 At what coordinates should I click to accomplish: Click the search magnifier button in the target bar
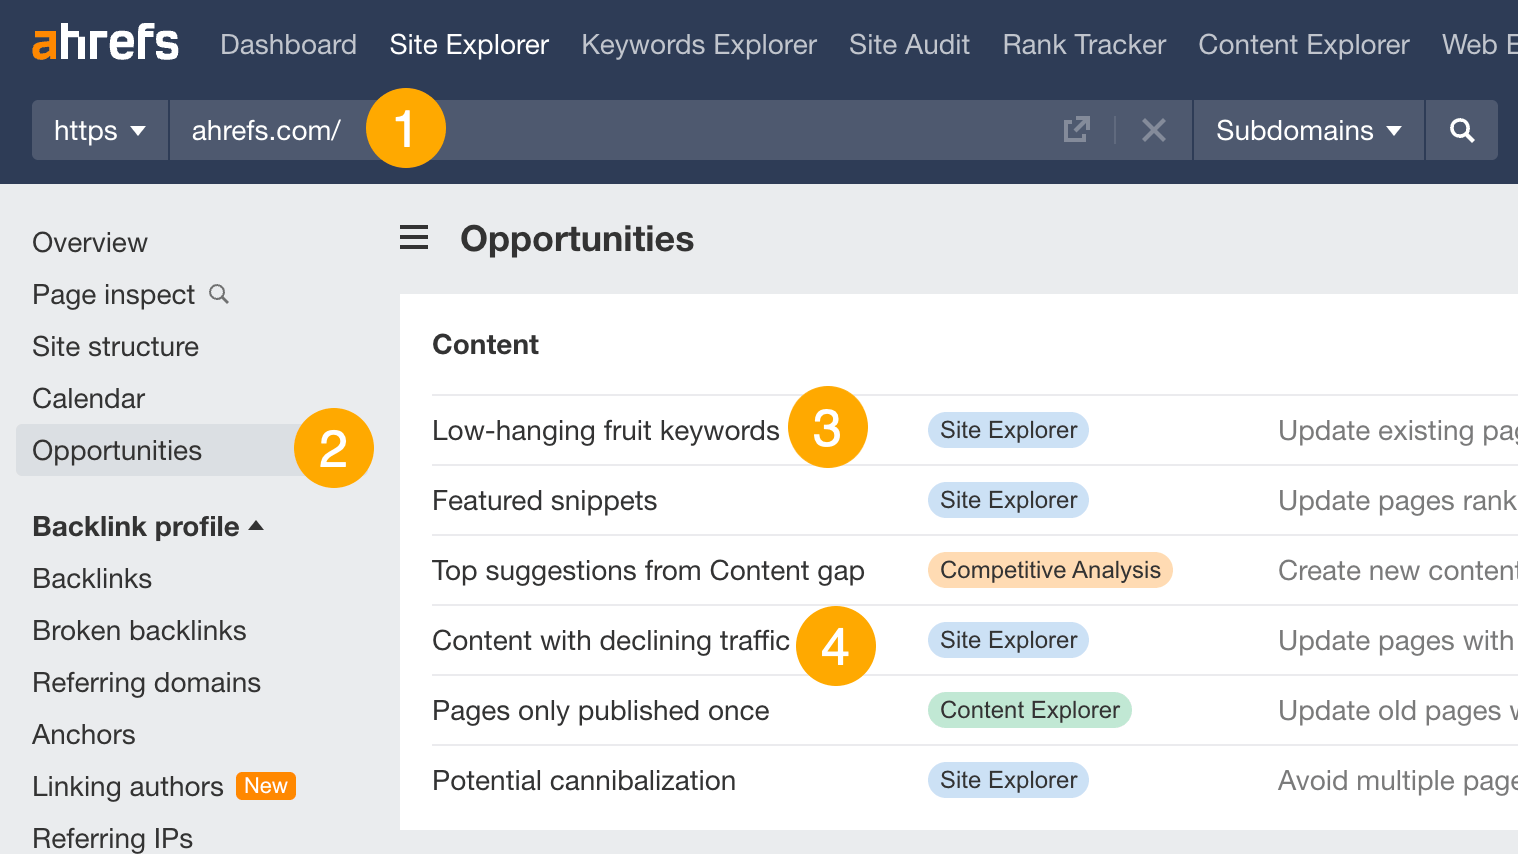coord(1461,130)
